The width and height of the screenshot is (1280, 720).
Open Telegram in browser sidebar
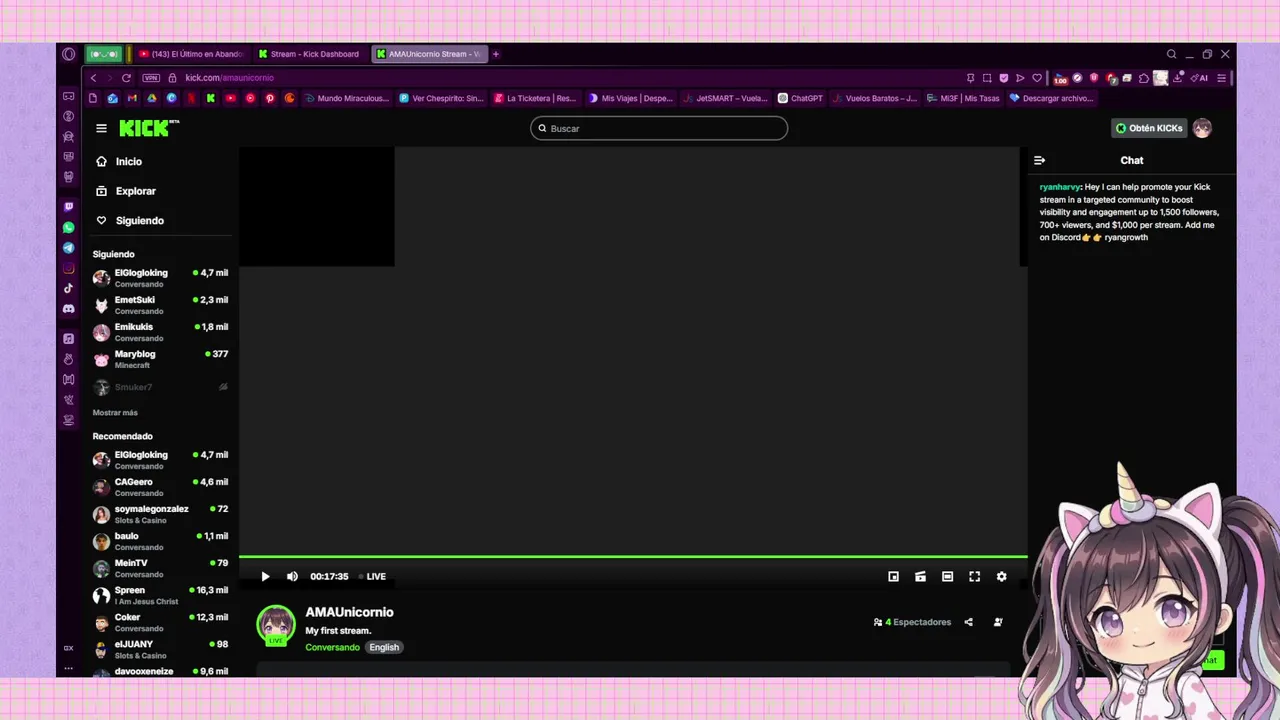[68, 247]
